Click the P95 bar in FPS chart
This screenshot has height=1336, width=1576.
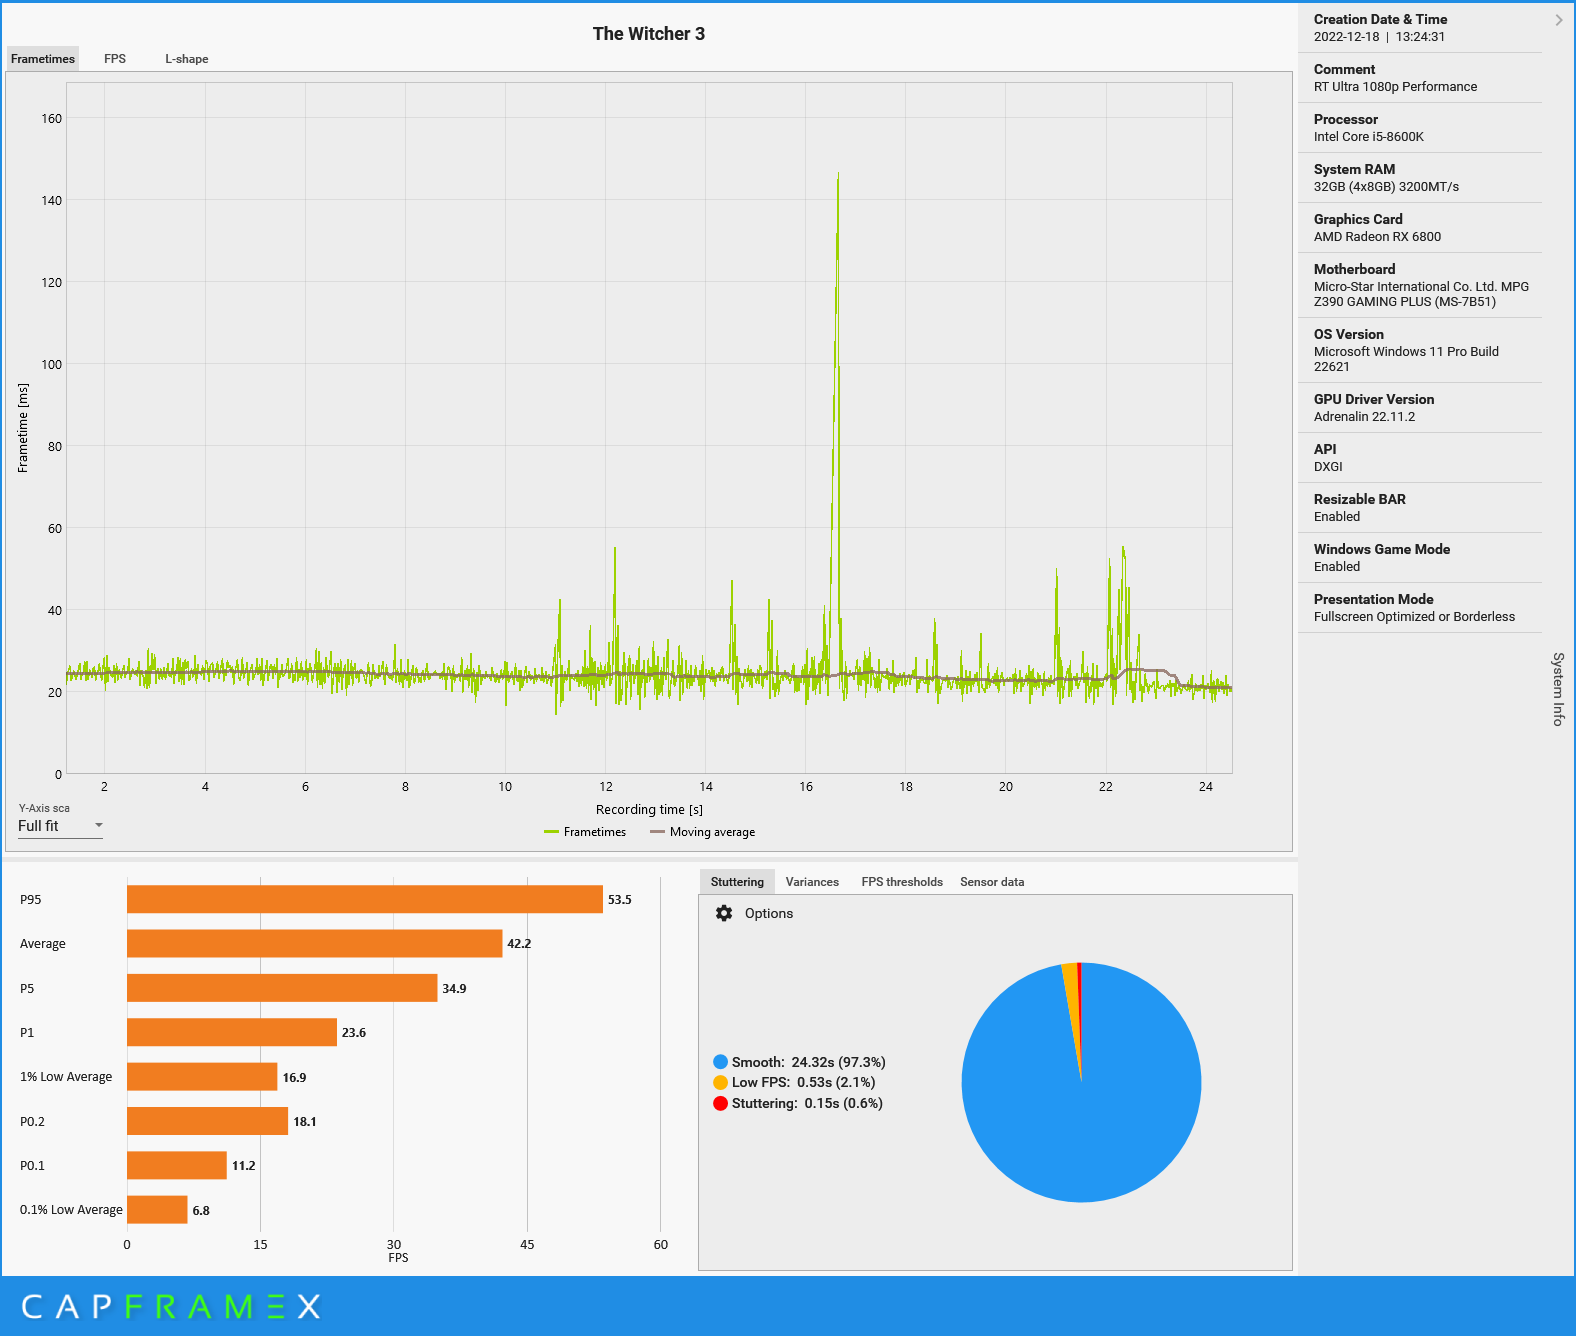coord(365,899)
